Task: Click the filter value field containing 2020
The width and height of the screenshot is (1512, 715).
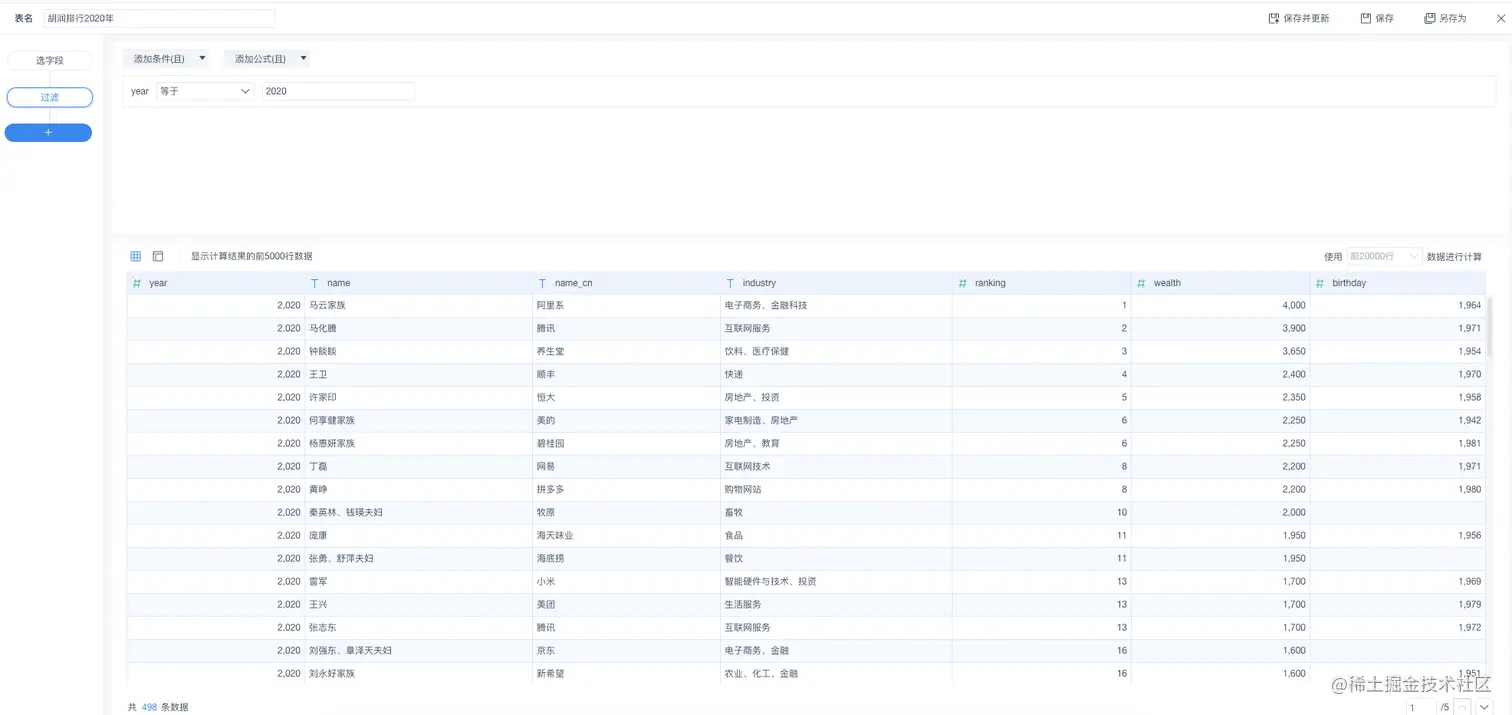Action: [x=338, y=91]
